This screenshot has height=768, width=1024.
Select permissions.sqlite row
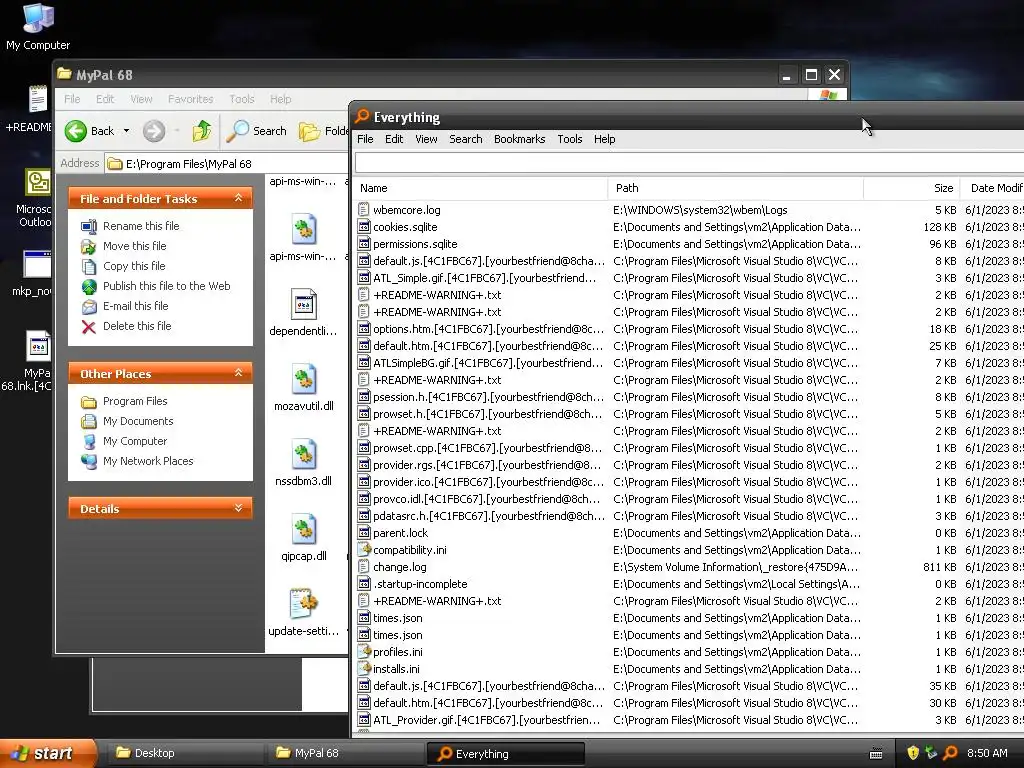point(689,244)
